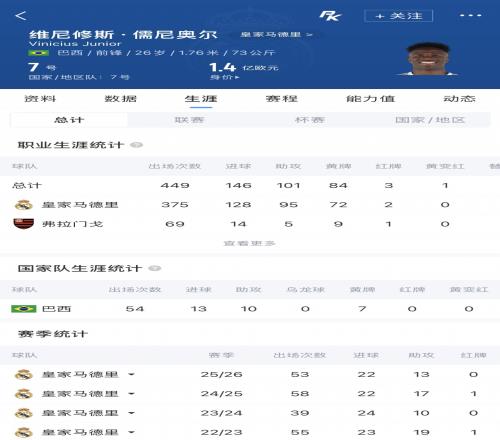Image resolution: width=500 pixels, height=440 pixels.
Task: Open 皇家马德里 team link in header
Action: [x=276, y=35]
